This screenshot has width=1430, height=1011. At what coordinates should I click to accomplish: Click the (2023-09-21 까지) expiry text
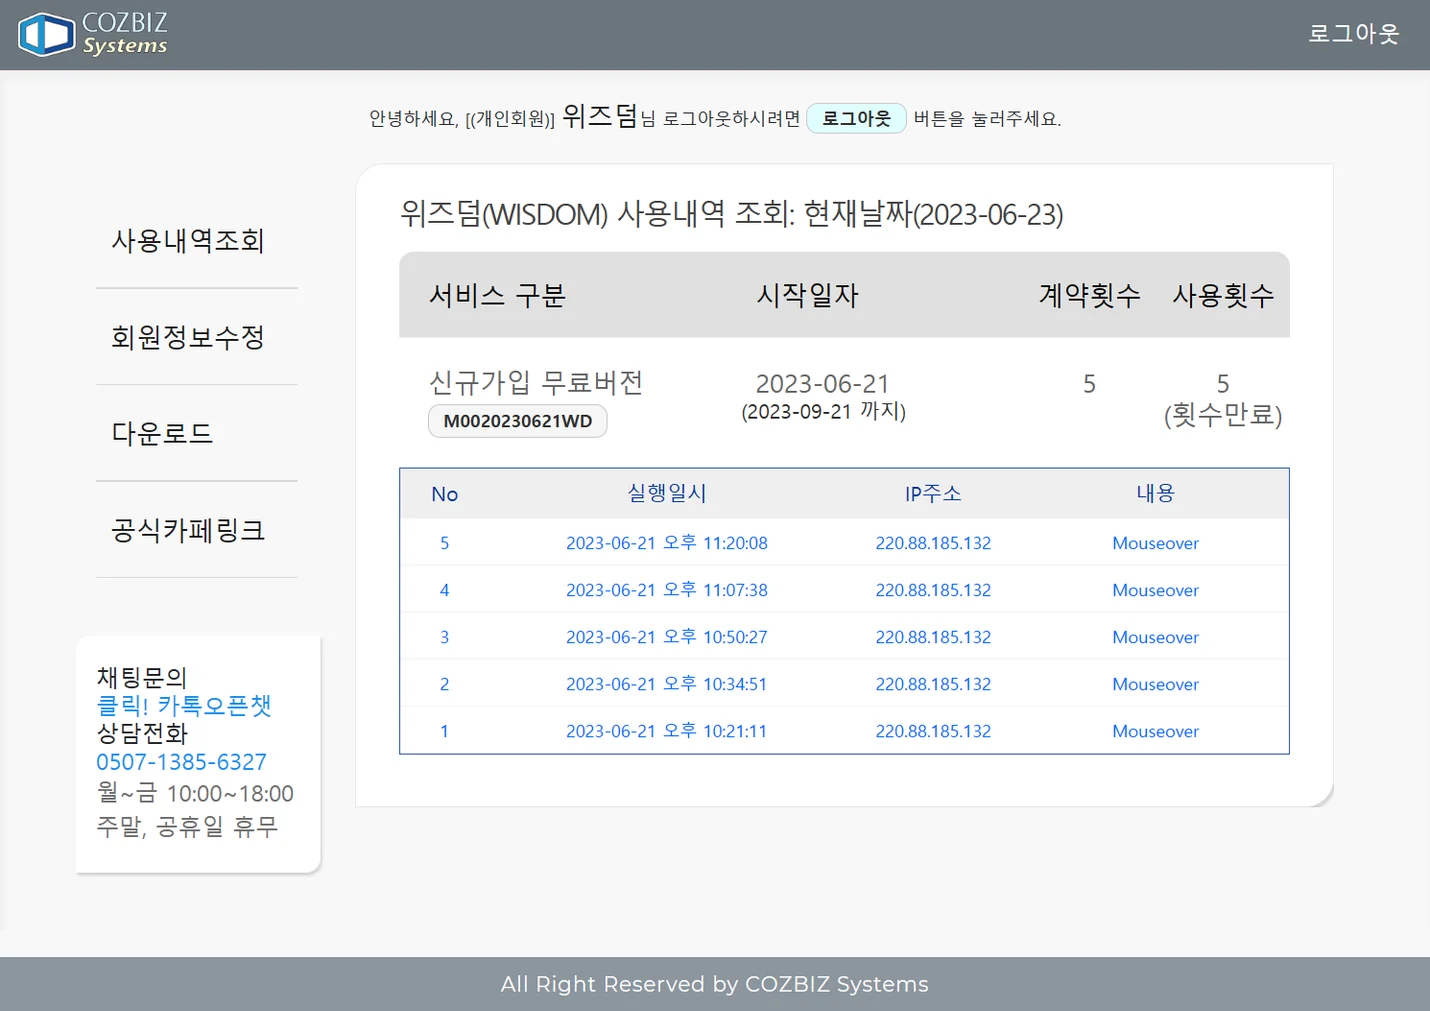coord(823,412)
